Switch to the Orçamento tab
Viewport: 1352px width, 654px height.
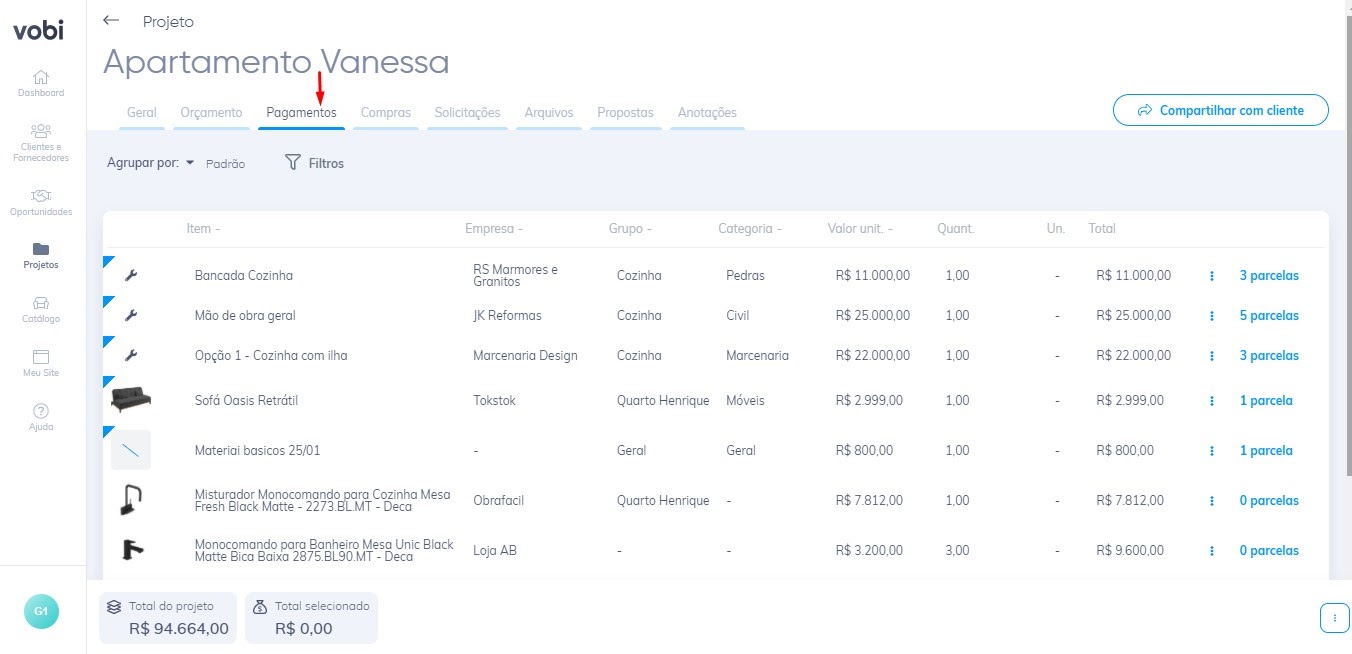(x=211, y=113)
